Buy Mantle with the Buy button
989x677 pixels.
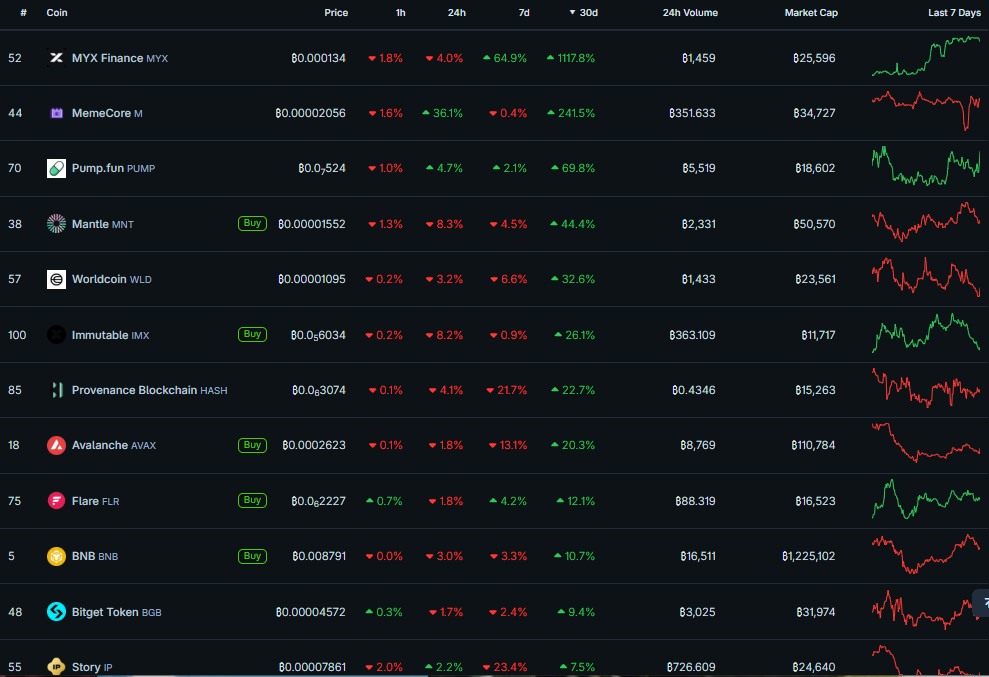point(252,223)
